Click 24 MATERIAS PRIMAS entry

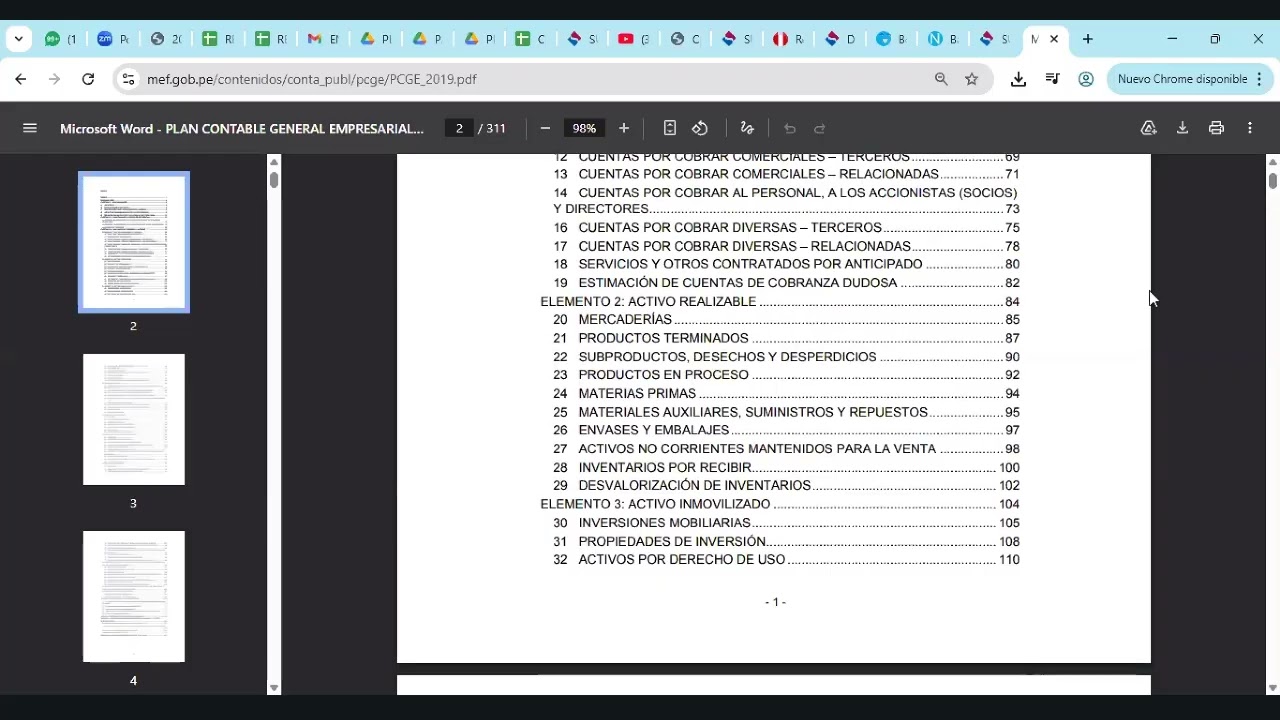pyautogui.click(x=786, y=393)
